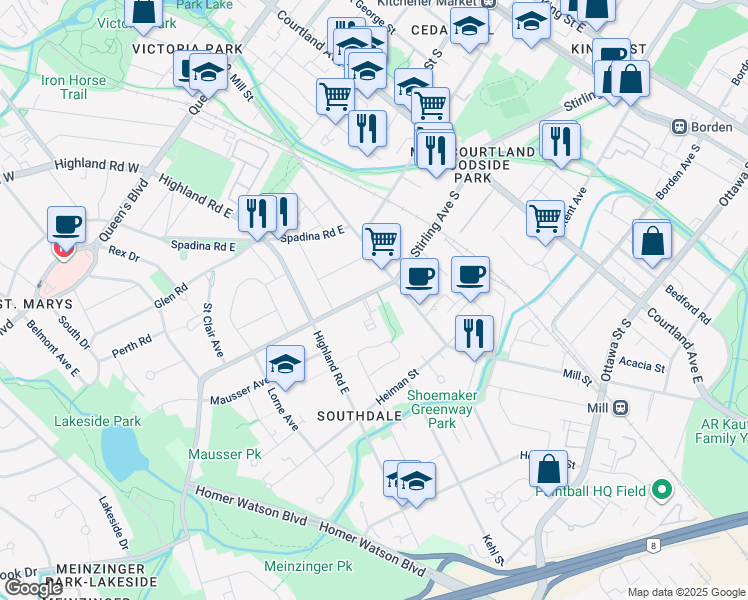Select the school marker on Mausser Ave
The image size is (748, 600).
[x=286, y=364]
